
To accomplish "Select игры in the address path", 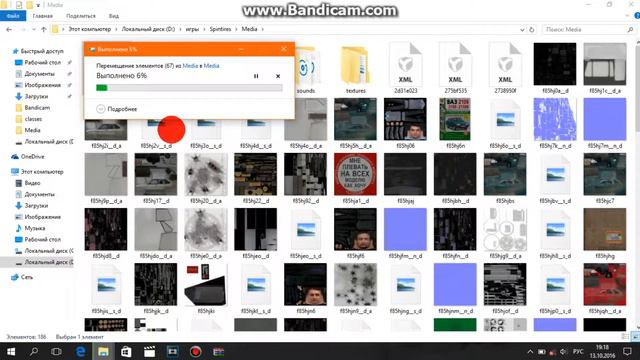I will click(x=192, y=29).
